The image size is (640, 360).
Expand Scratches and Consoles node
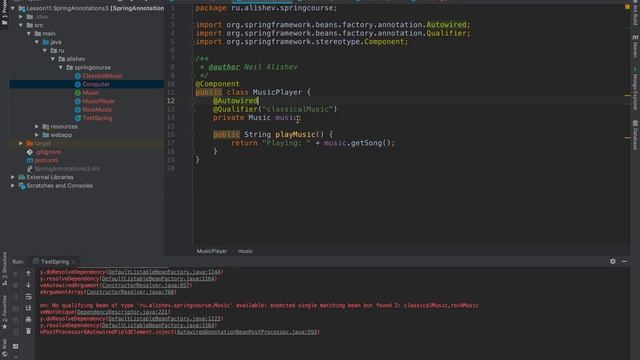[13, 186]
